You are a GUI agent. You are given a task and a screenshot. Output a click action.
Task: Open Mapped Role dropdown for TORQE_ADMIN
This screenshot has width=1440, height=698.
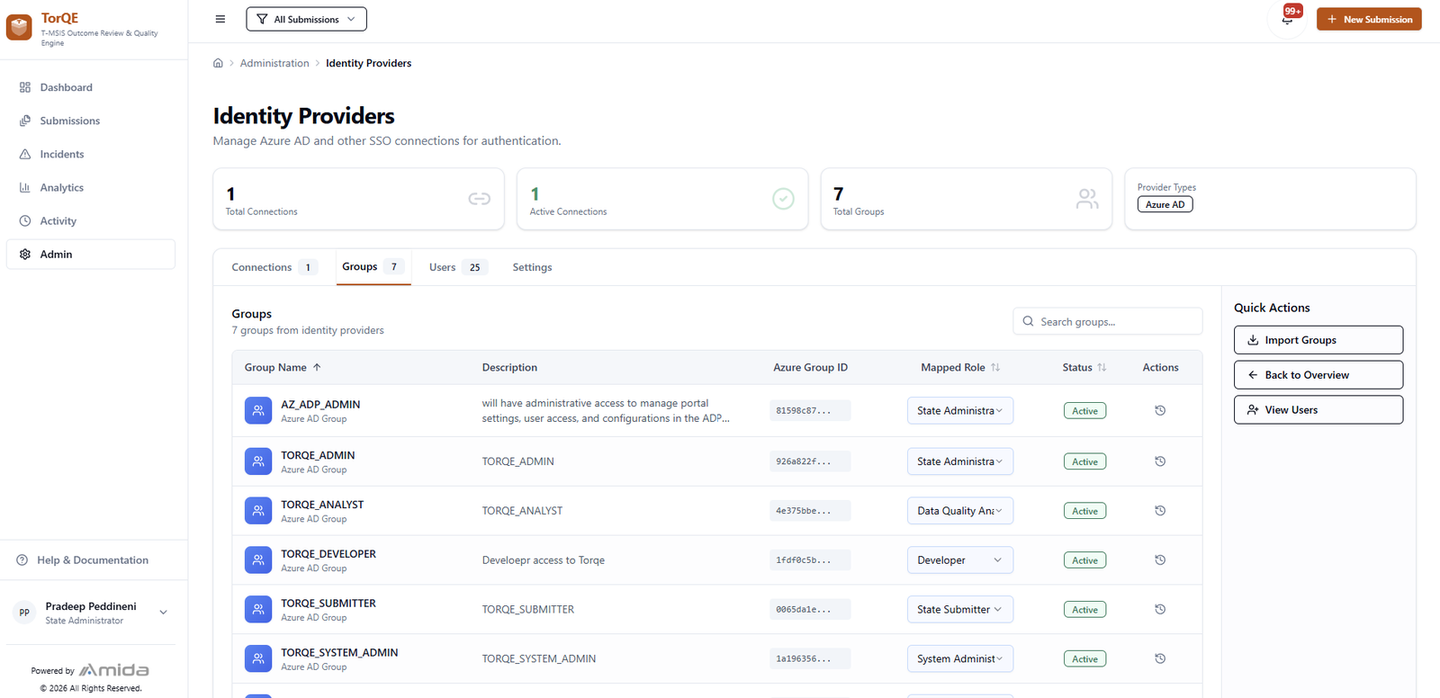coord(960,461)
